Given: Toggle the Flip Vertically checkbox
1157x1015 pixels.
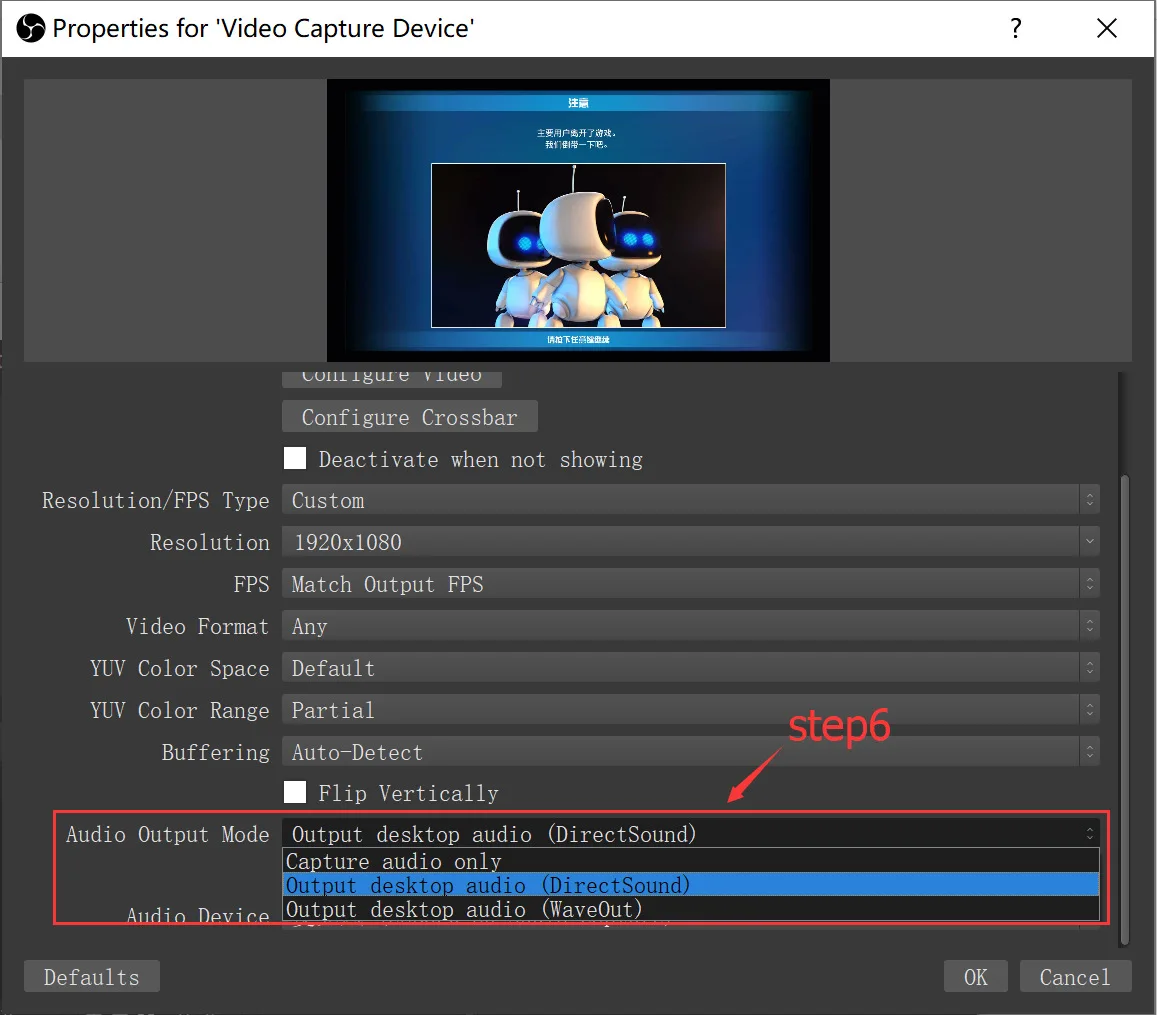Looking at the screenshot, I should pyautogui.click(x=295, y=792).
